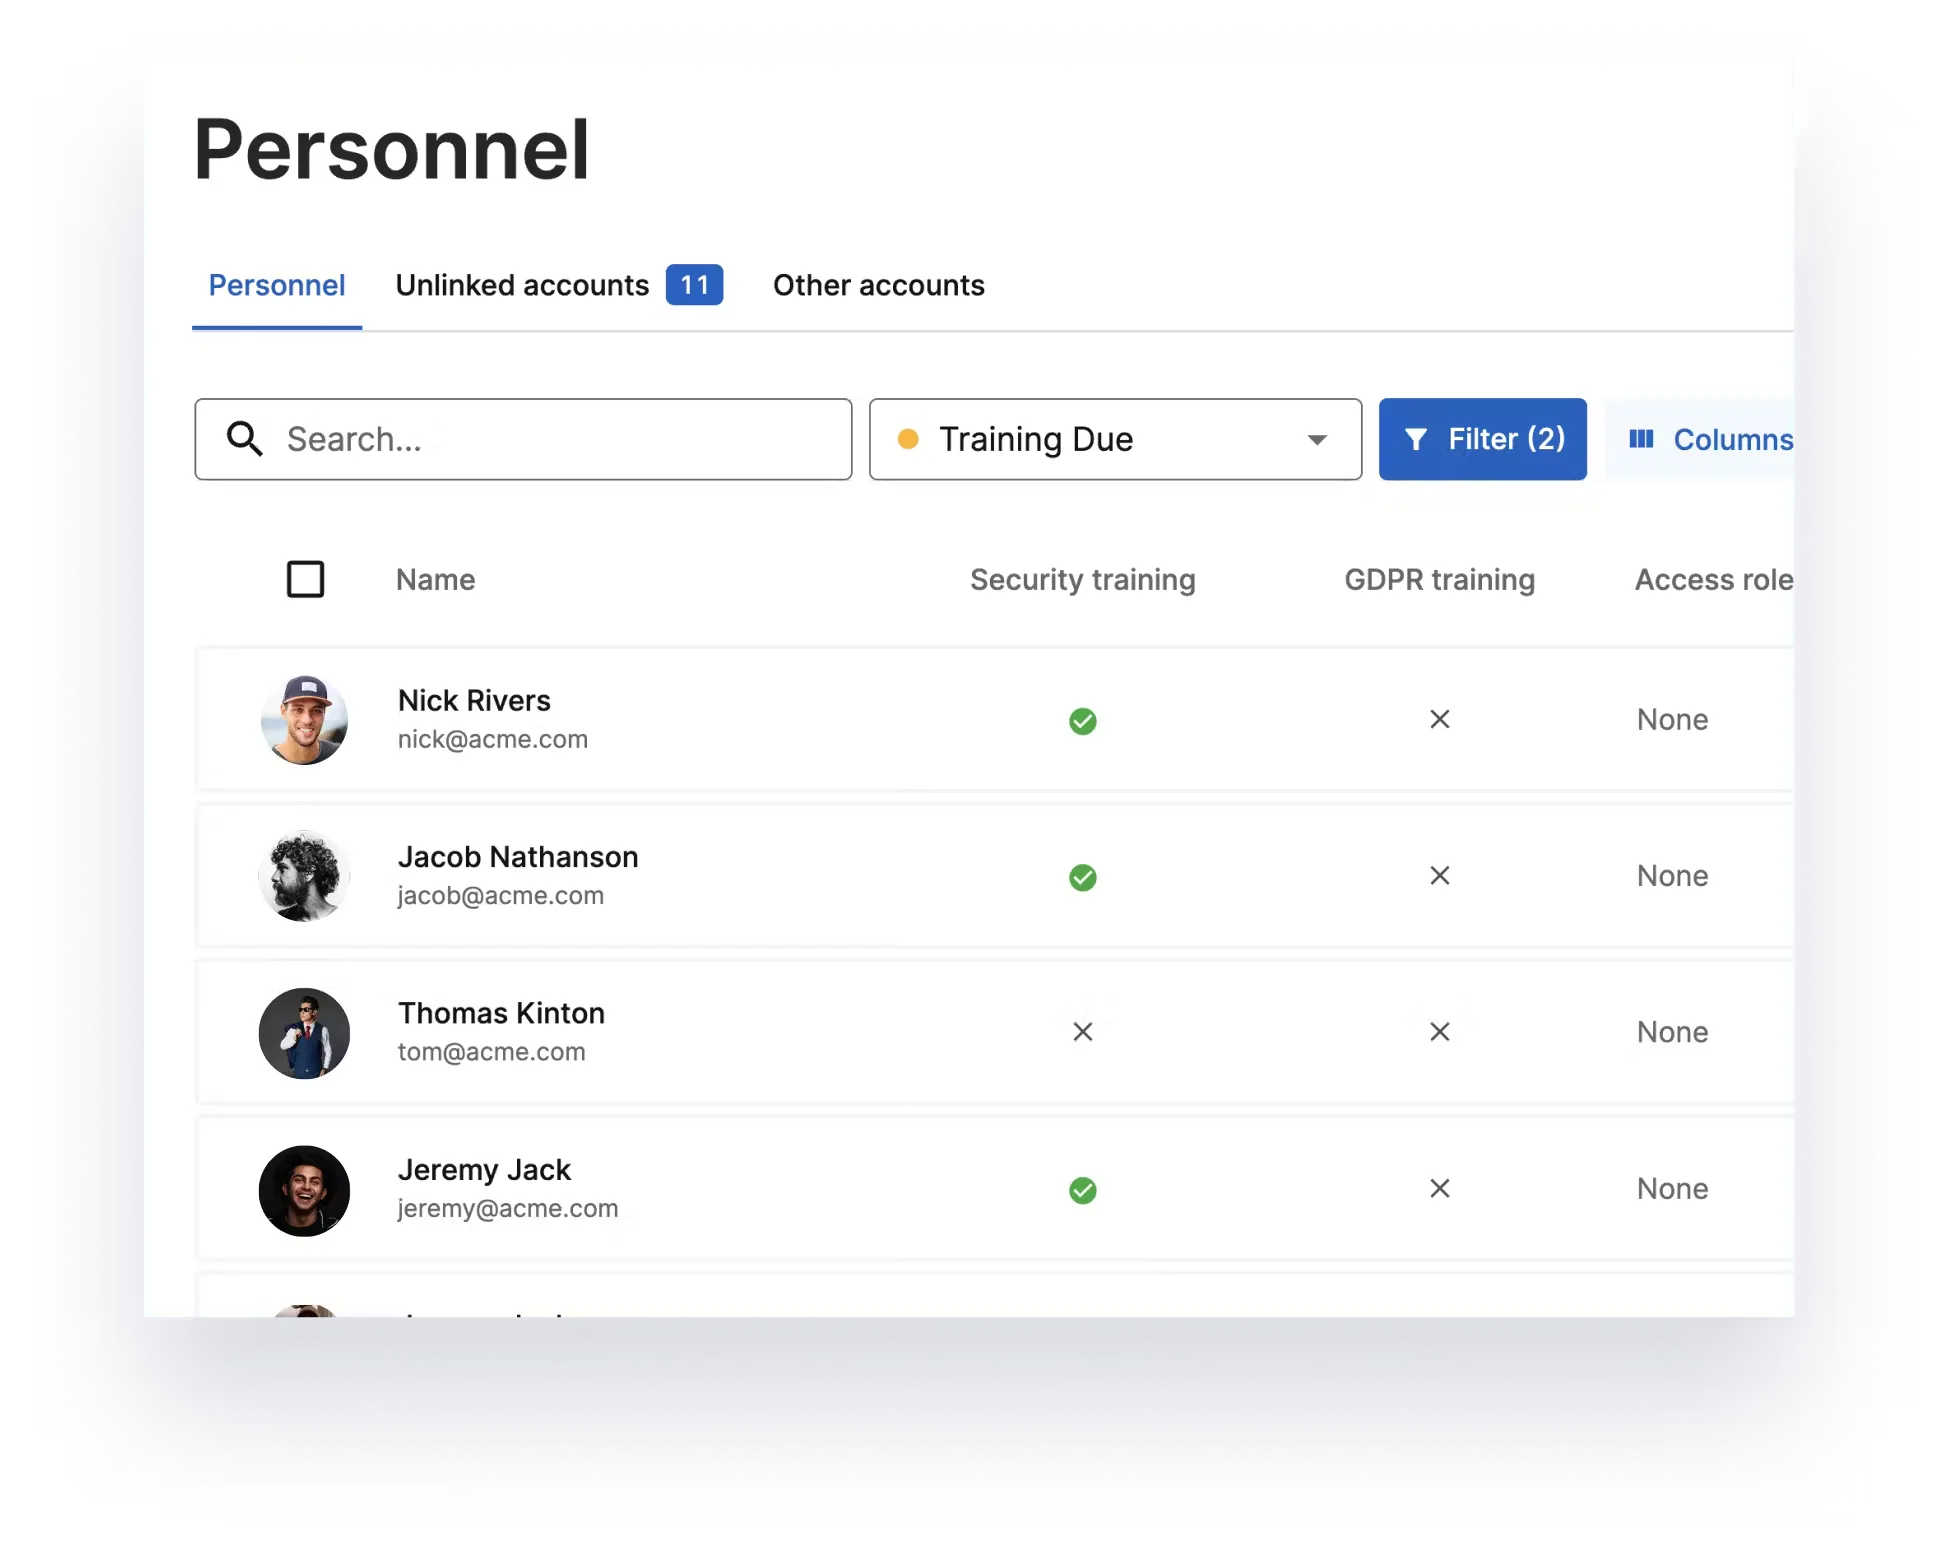Click the unlinked accounts badge showing 11
Viewport: 1934px width, 1545px height.
click(694, 285)
